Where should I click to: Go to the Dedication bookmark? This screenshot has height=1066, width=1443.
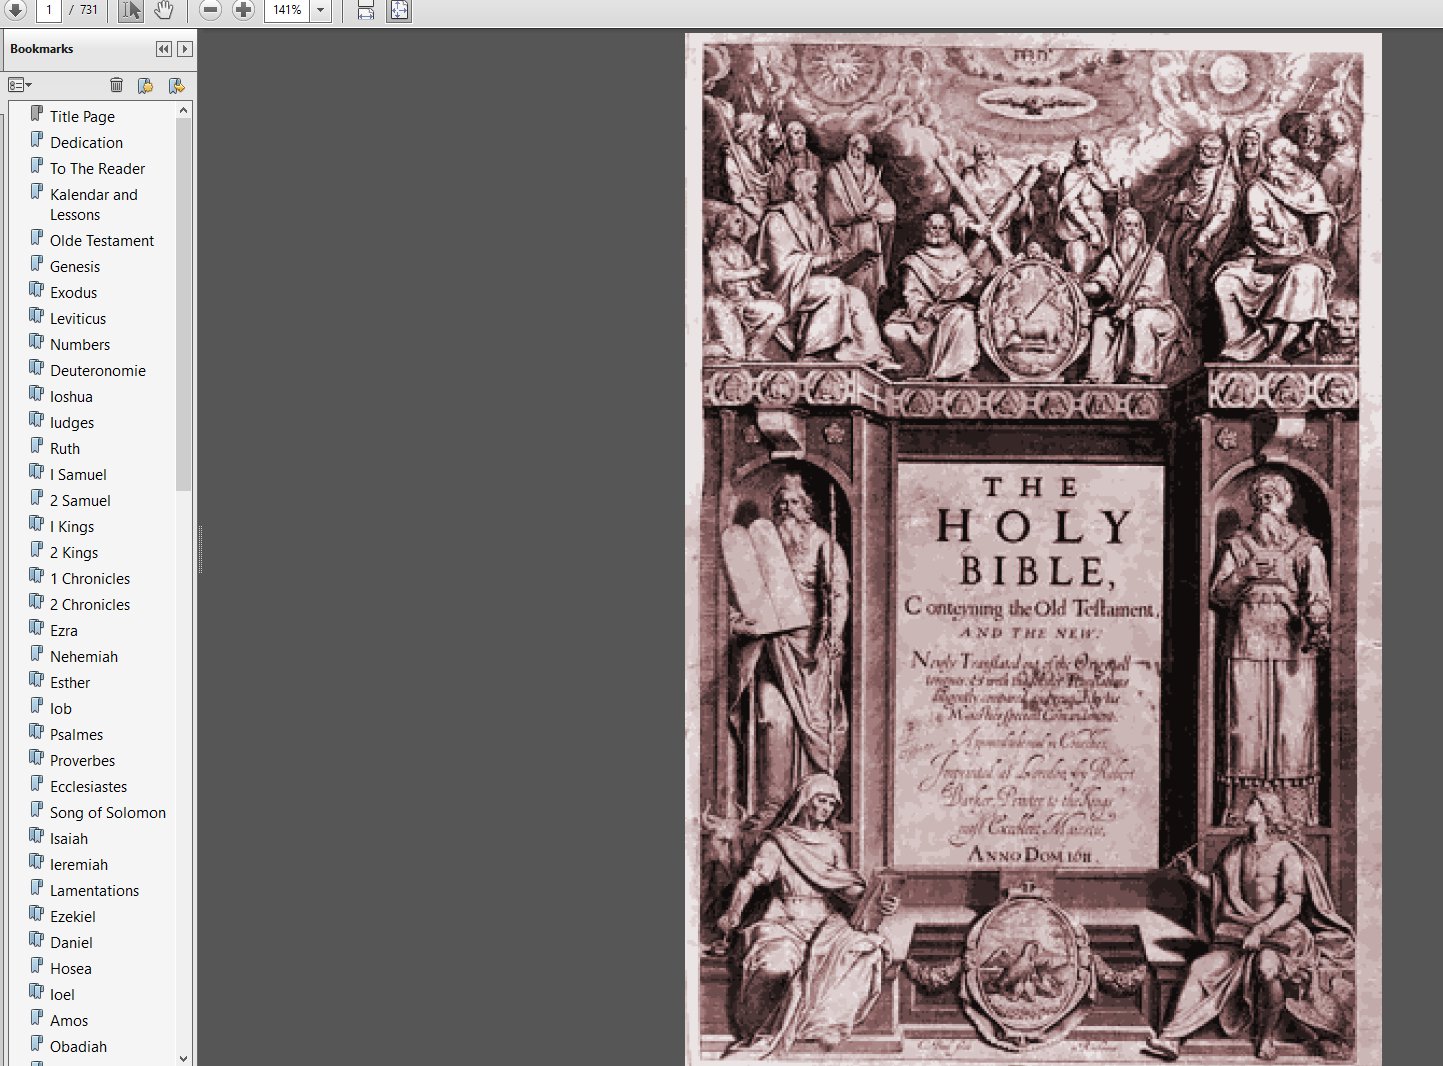tap(87, 143)
